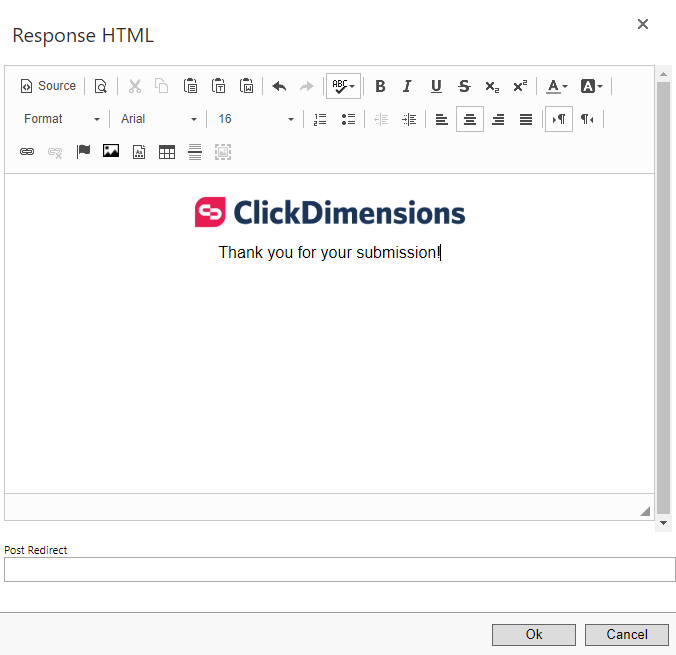The height and width of the screenshot is (655, 676).
Task: Set text direction left to right
Action: click(559, 119)
